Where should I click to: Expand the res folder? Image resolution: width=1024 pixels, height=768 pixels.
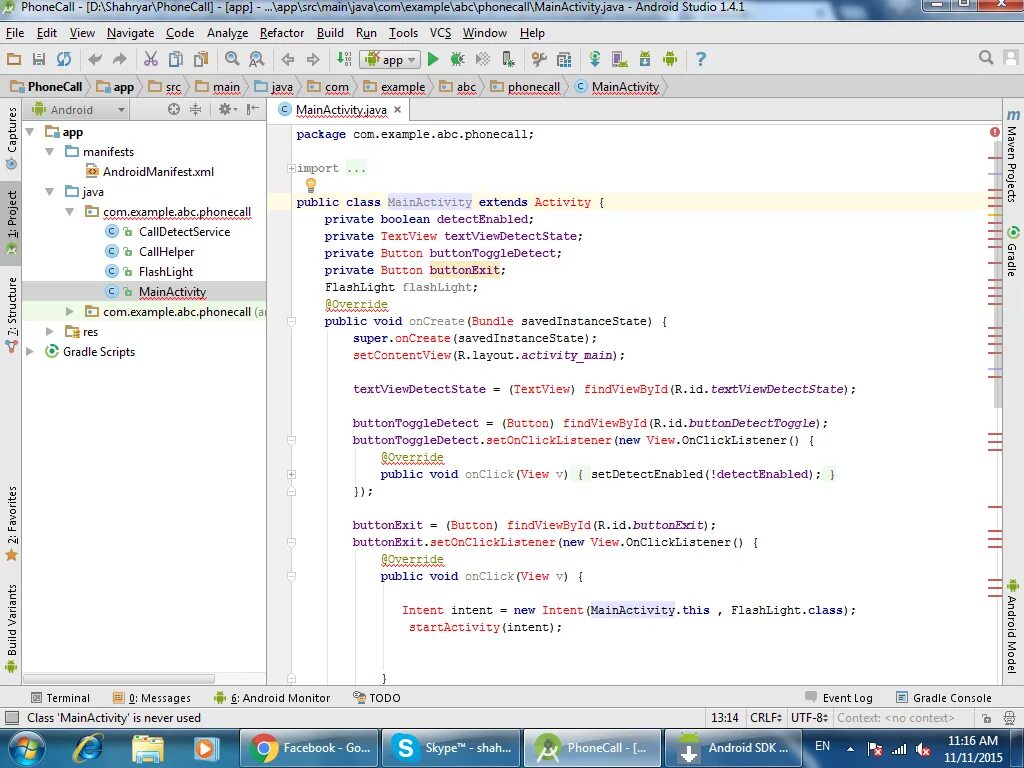click(x=50, y=332)
